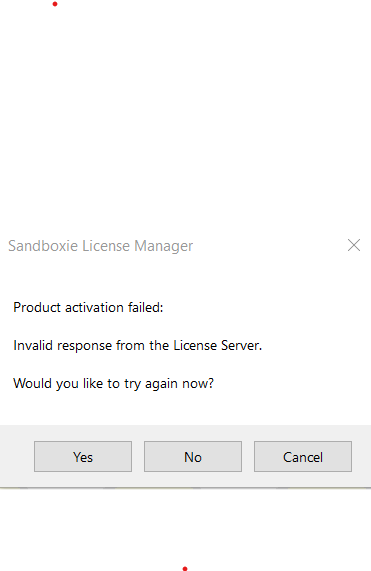Click the red dot below the dialog

click(x=185, y=568)
